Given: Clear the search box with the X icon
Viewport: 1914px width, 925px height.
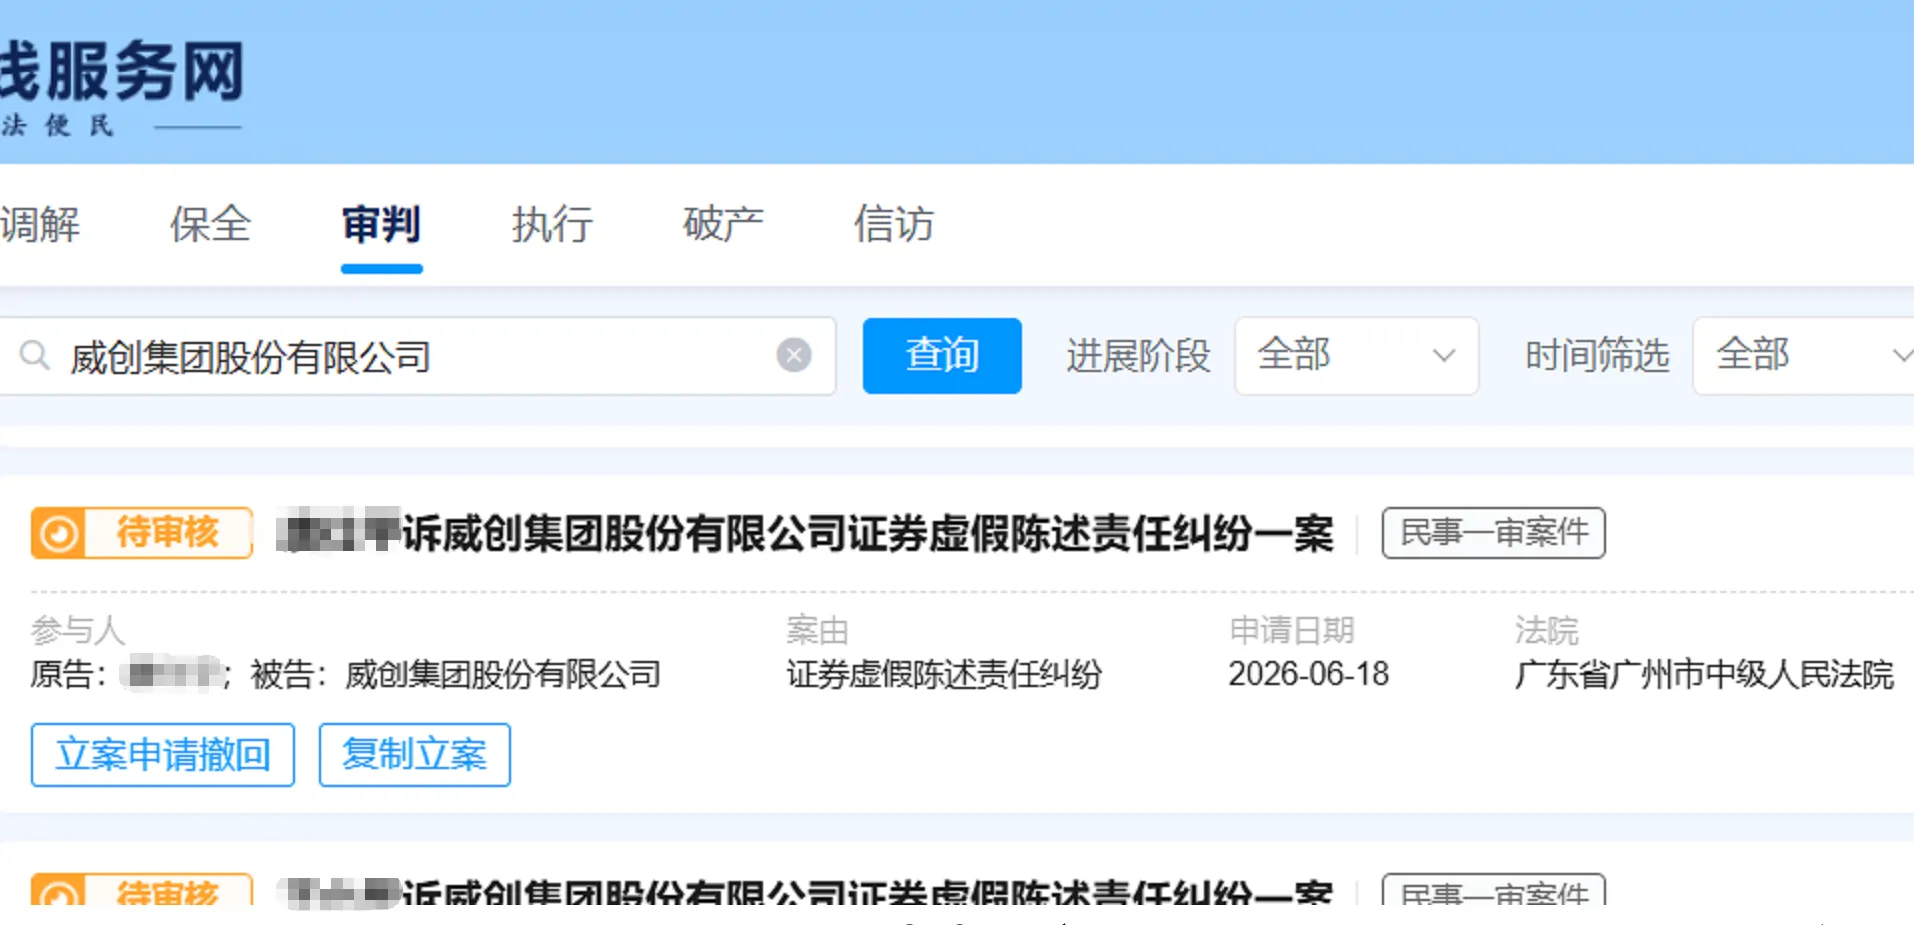Looking at the screenshot, I should (794, 355).
